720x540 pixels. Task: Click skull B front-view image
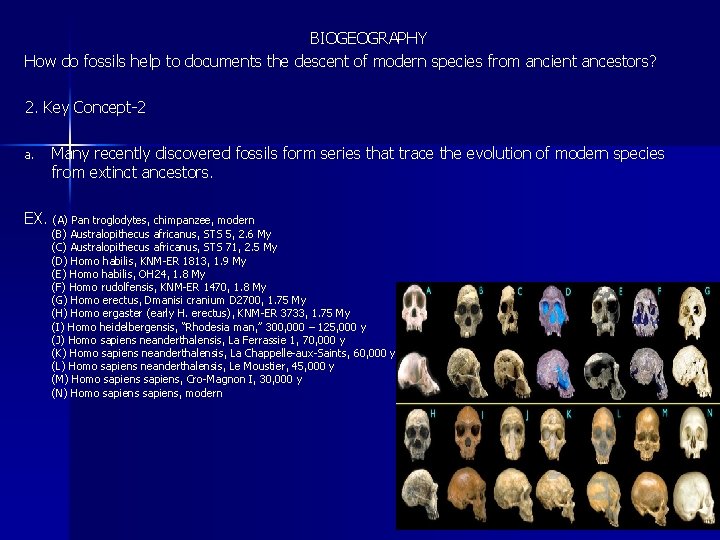467,311
